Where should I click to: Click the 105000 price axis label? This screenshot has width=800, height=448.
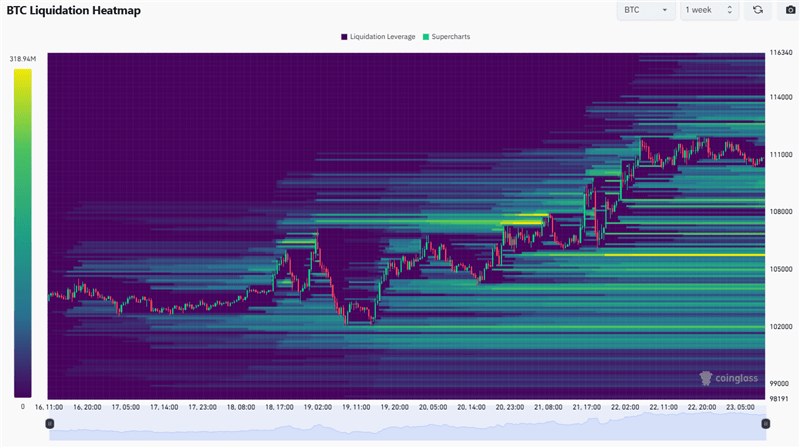pos(781,269)
